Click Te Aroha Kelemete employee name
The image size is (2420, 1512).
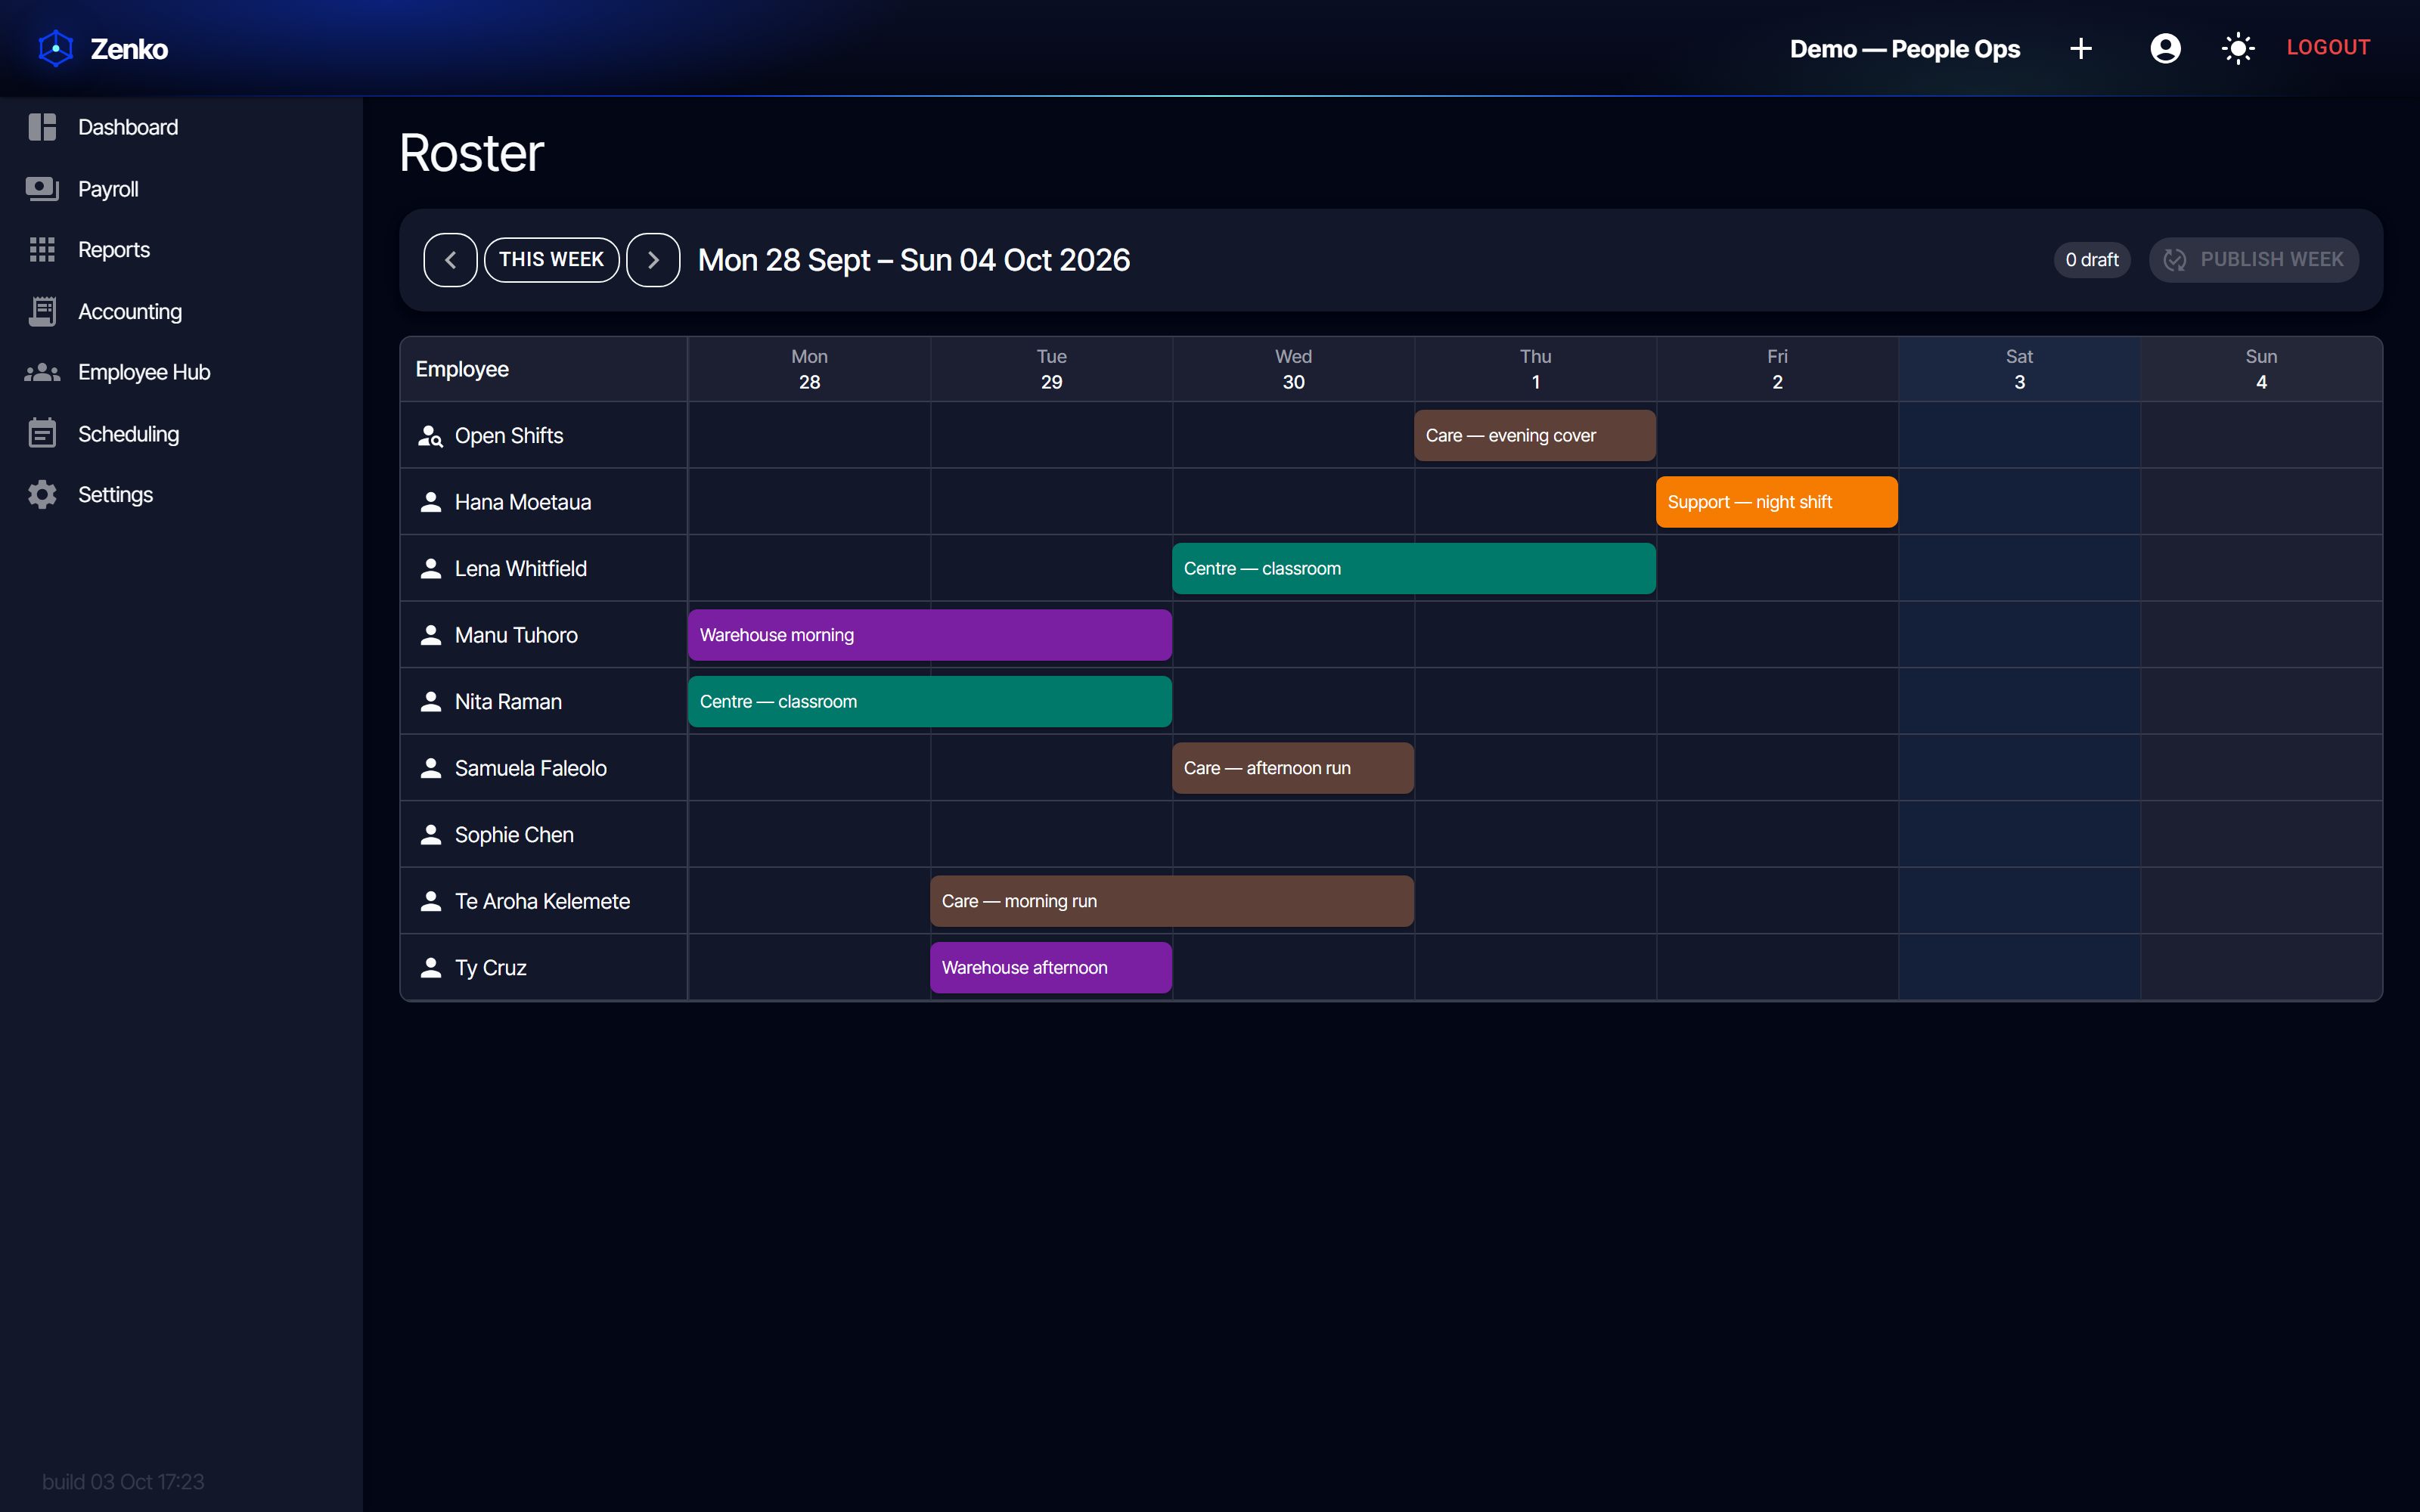click(x=543, y=901)
